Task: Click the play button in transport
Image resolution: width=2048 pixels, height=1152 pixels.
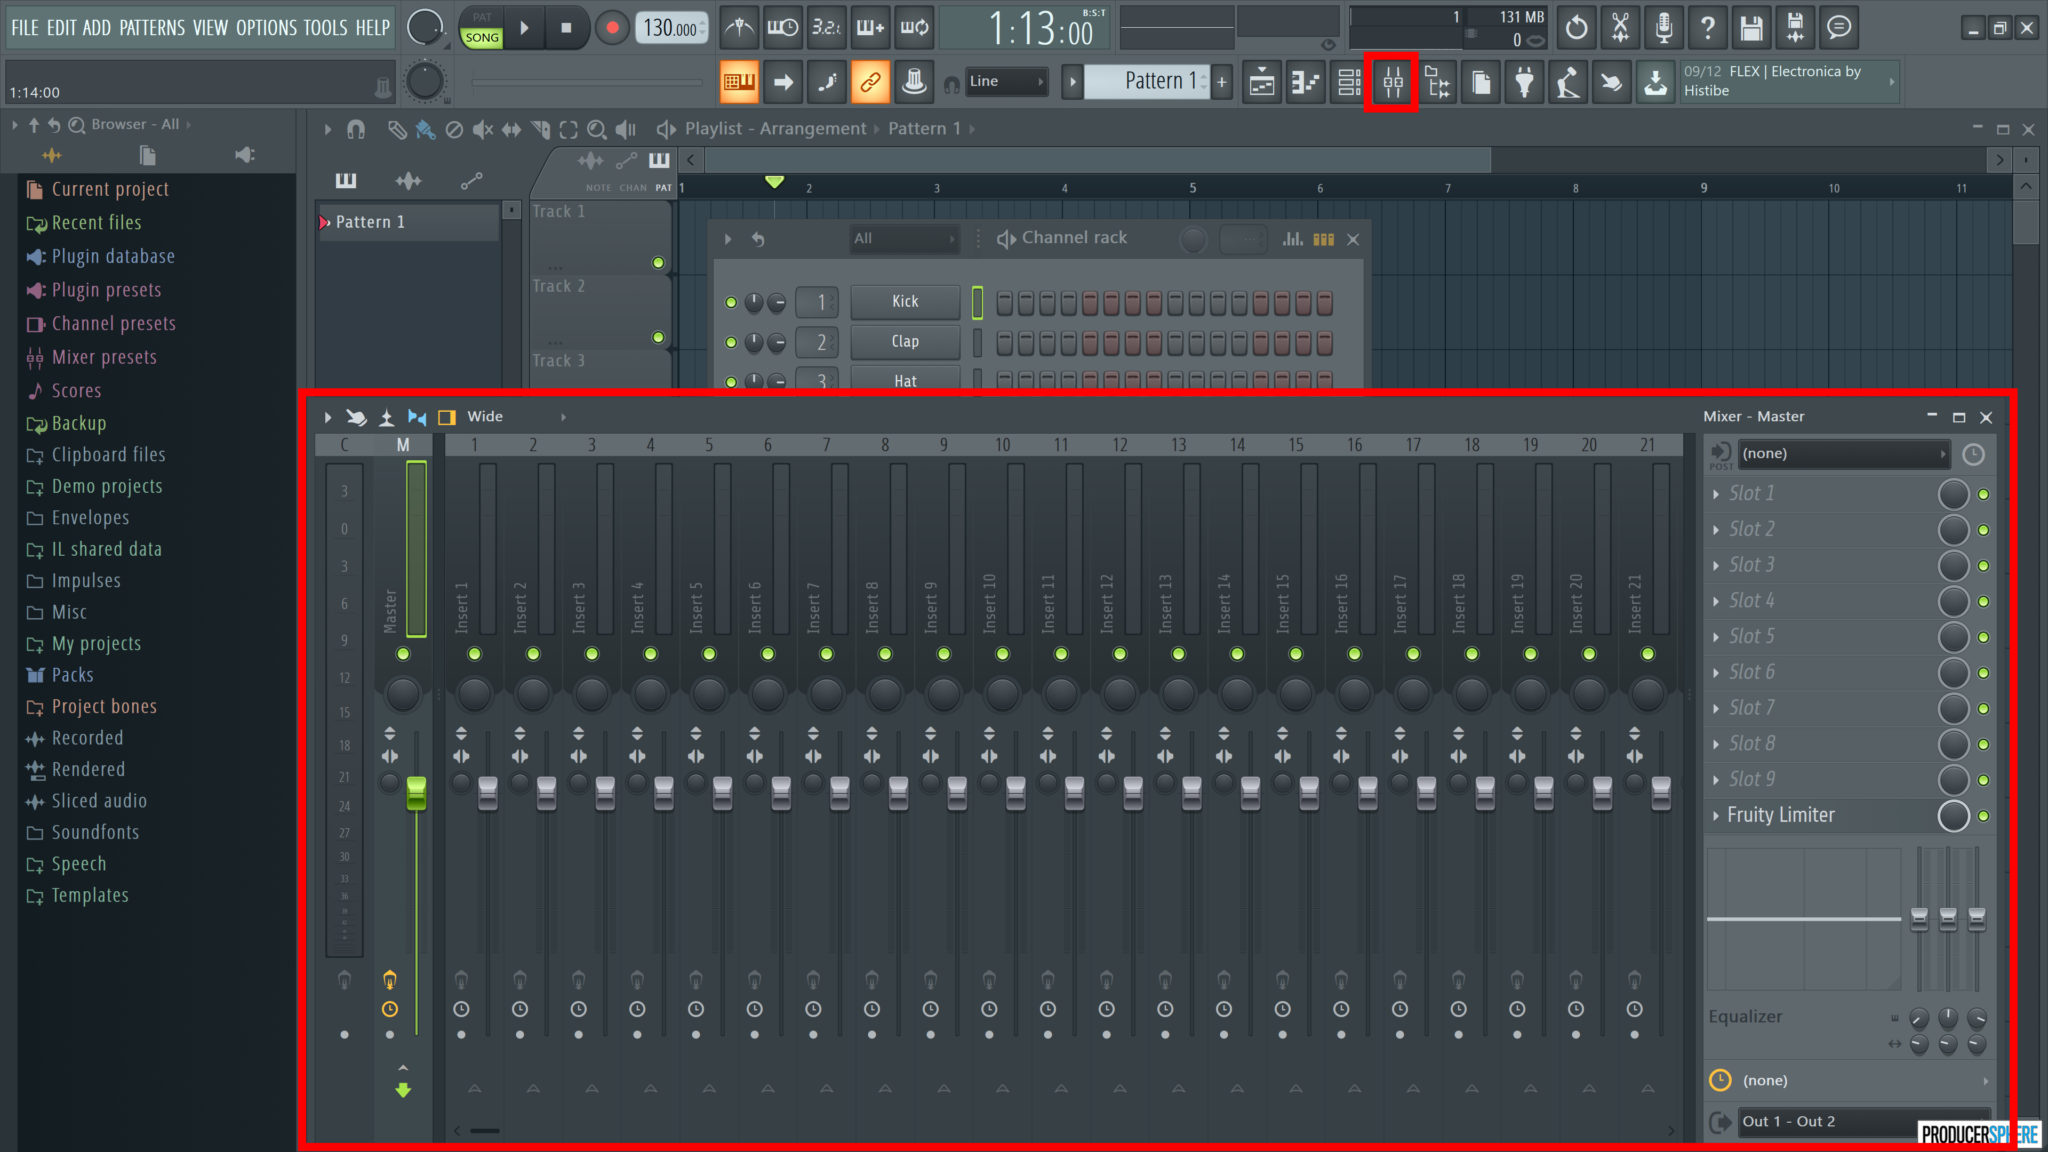Action: [x=523, y=28]
